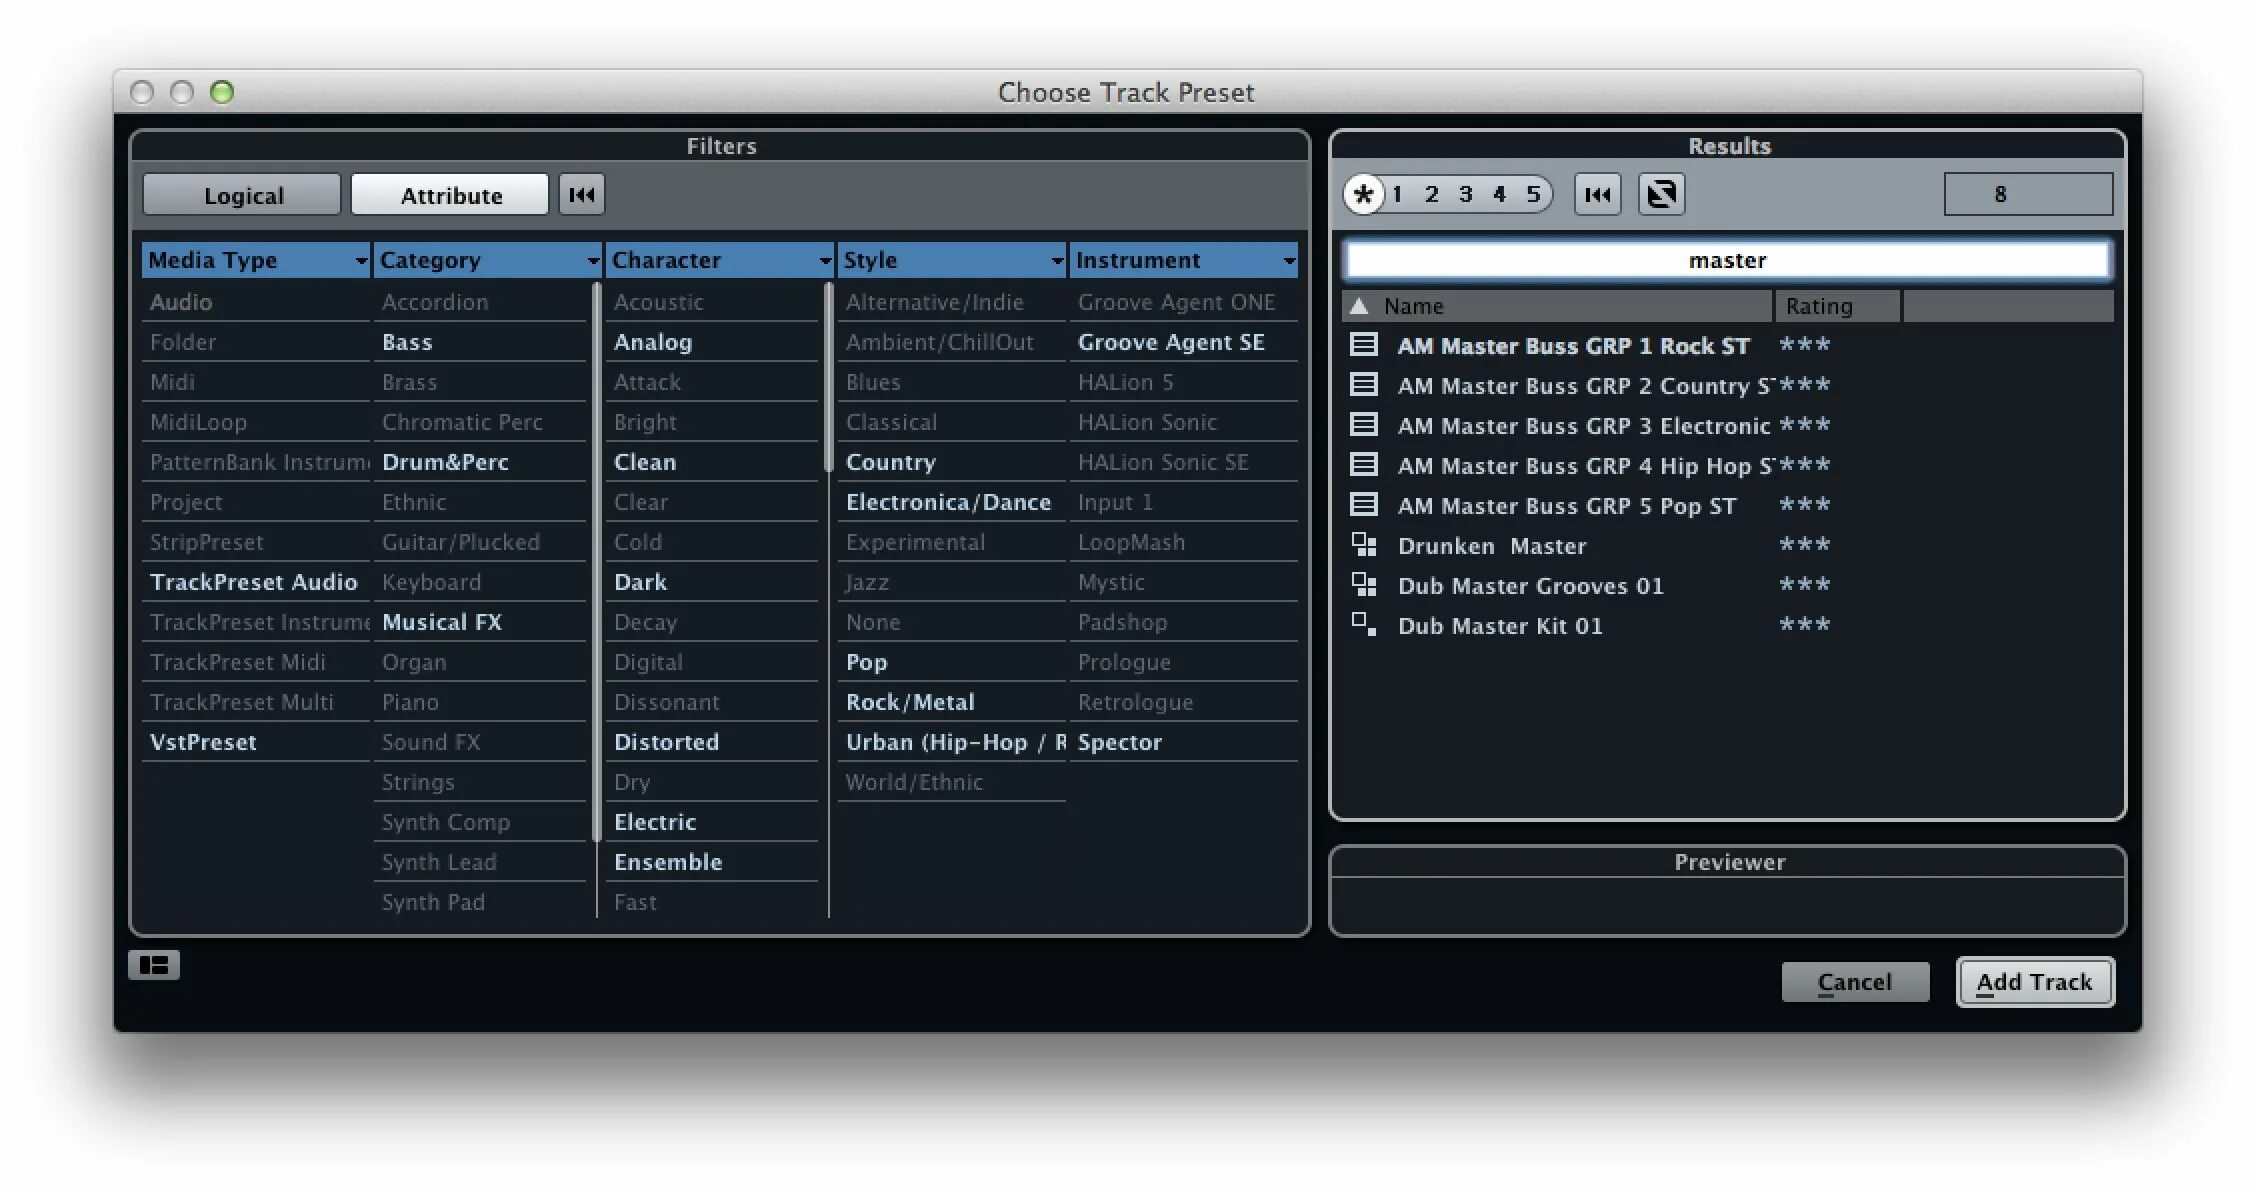Set rating filter to 5
The width and height of the screenshot is (2256, 1190).
1533,195
